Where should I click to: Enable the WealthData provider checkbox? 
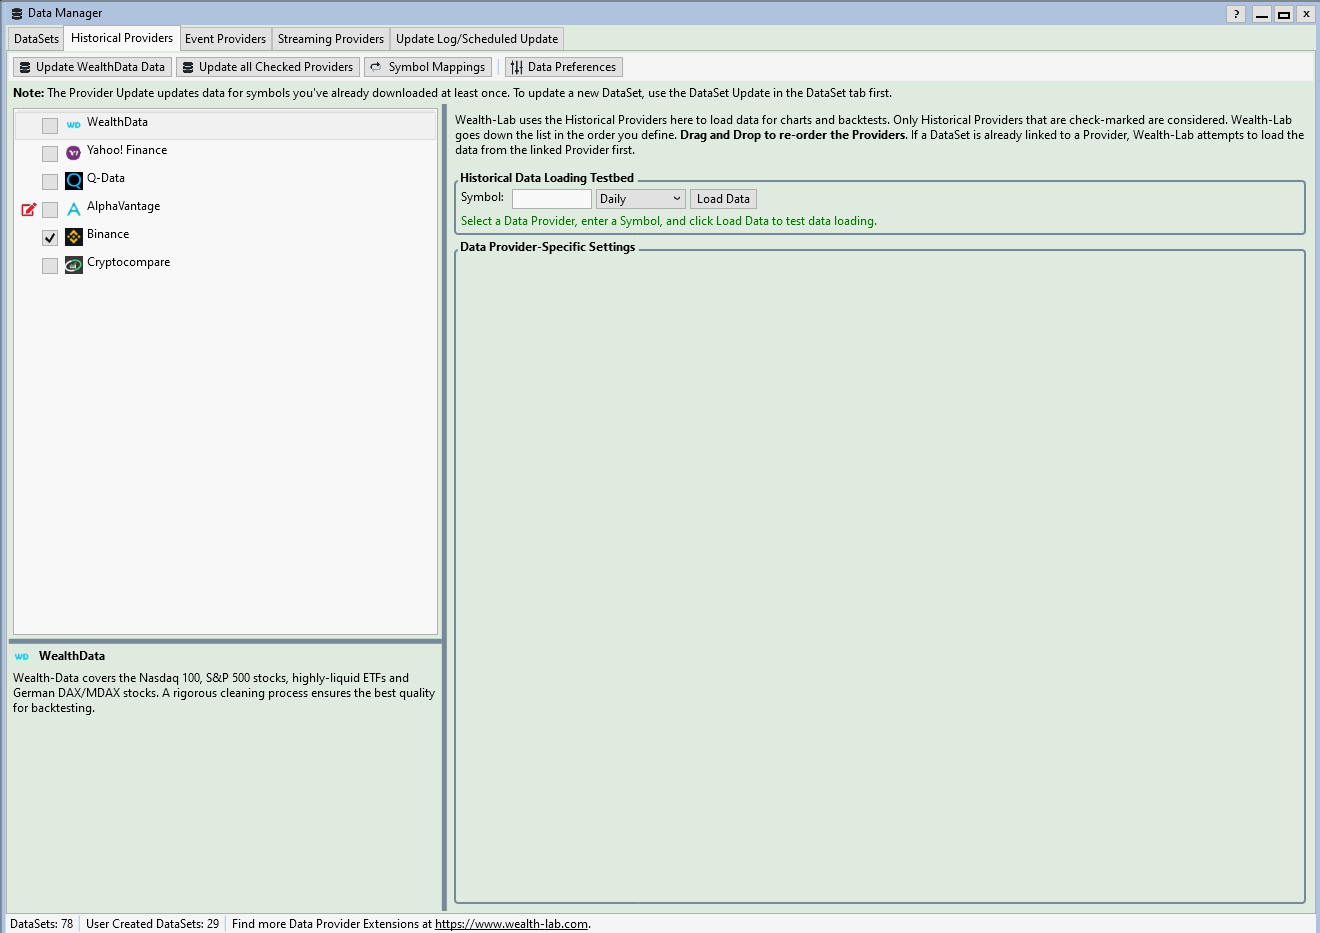pos(50,125)
